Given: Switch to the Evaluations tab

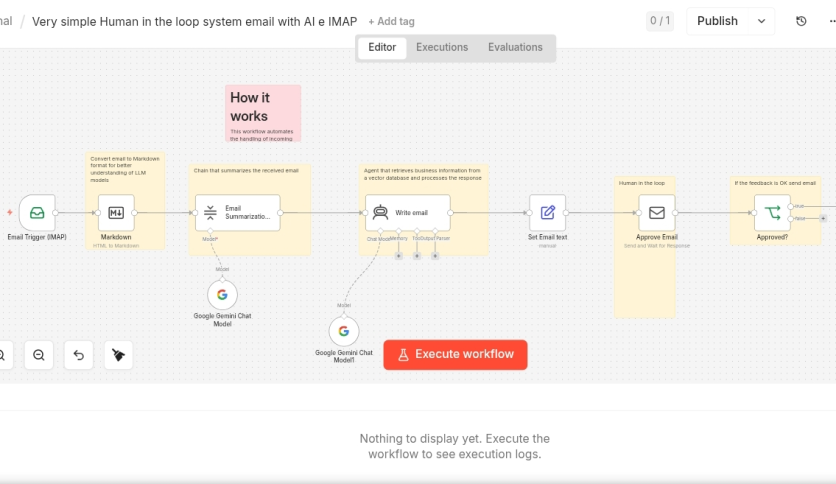Looking at the screenshot, I should (515, 47).
